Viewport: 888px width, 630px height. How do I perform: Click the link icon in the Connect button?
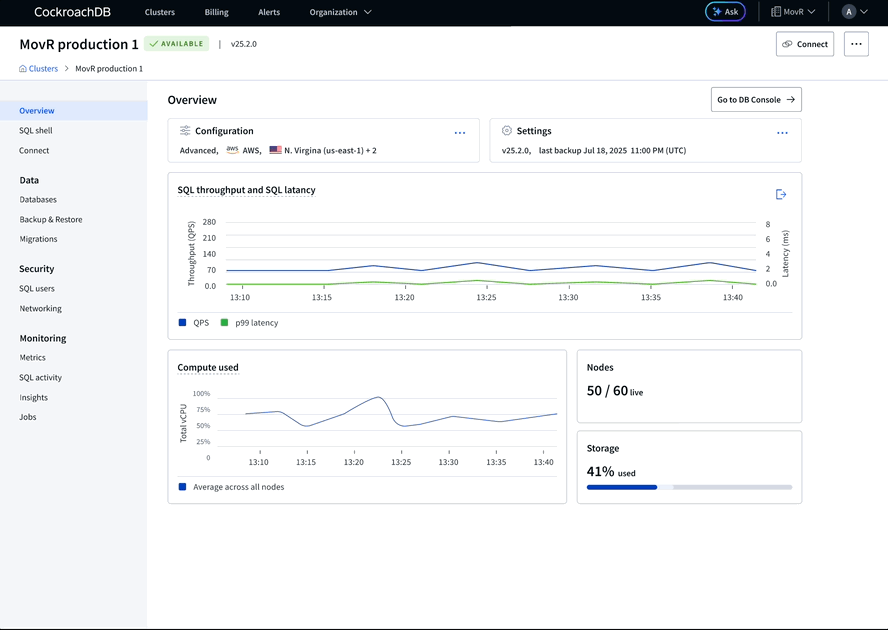787,44
